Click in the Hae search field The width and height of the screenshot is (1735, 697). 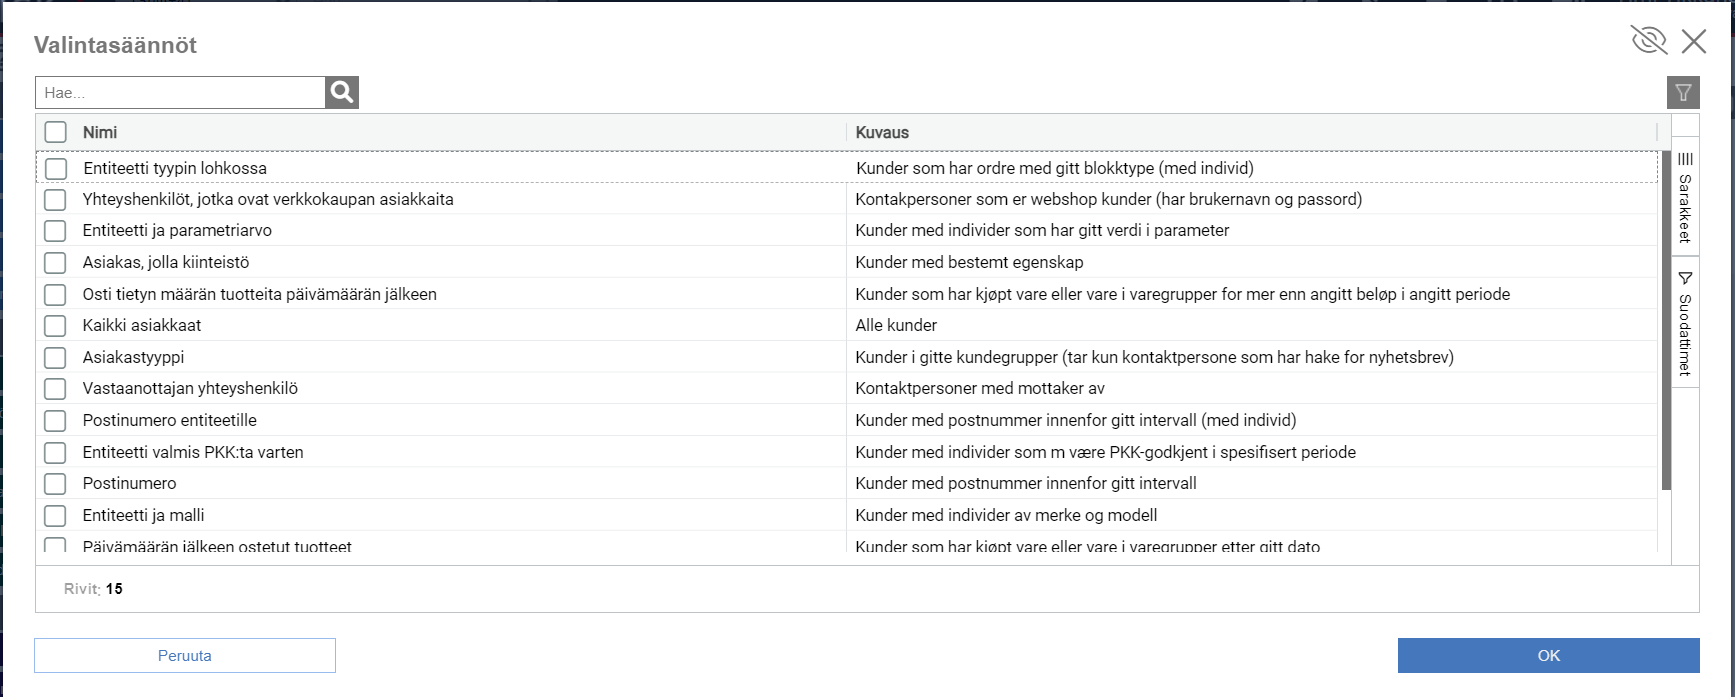pyautogui.click(x=180, y=92)
